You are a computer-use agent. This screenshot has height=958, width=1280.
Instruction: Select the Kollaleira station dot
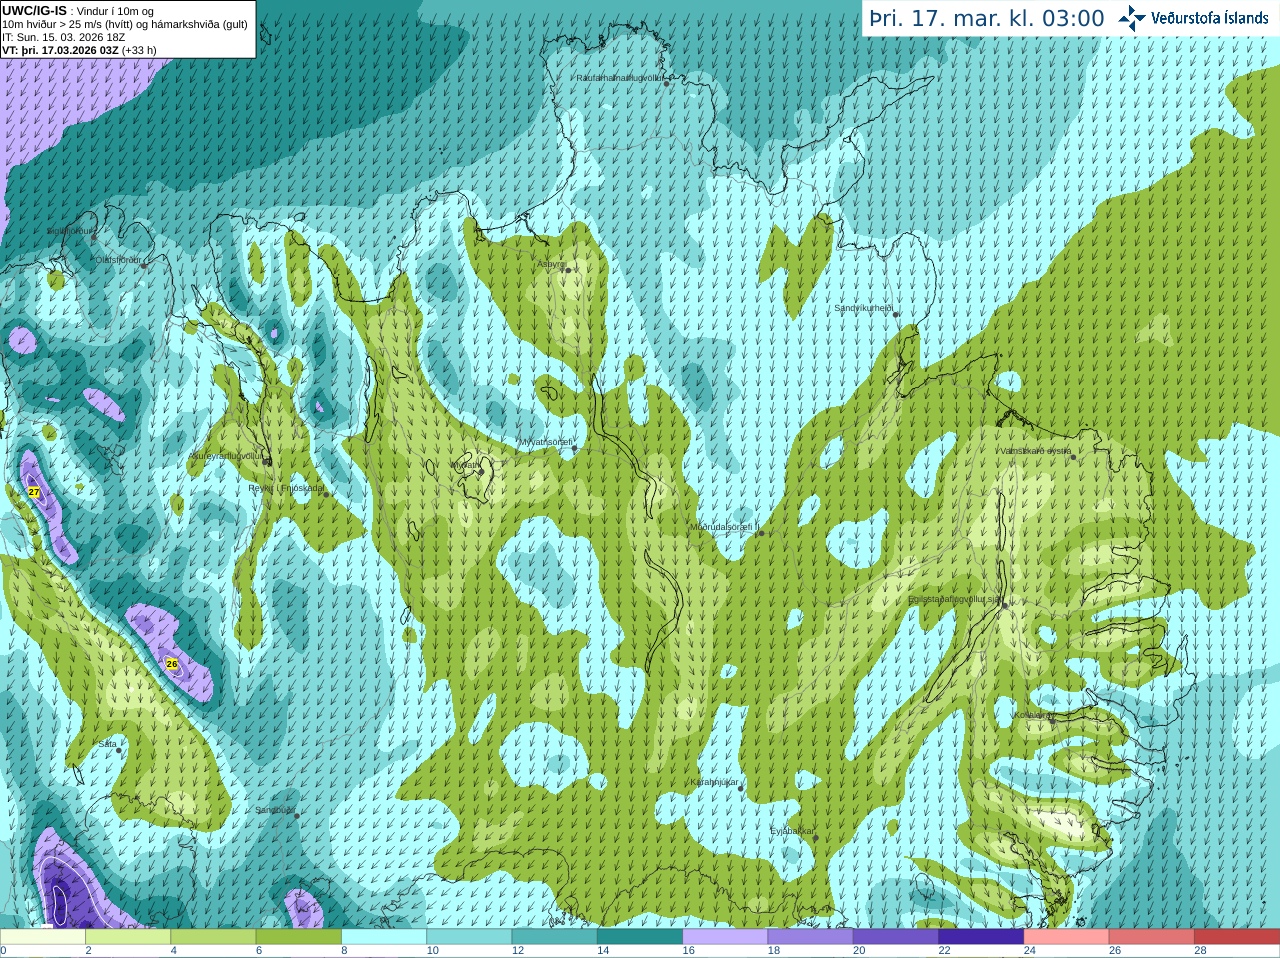click(x=1052, y=720)
